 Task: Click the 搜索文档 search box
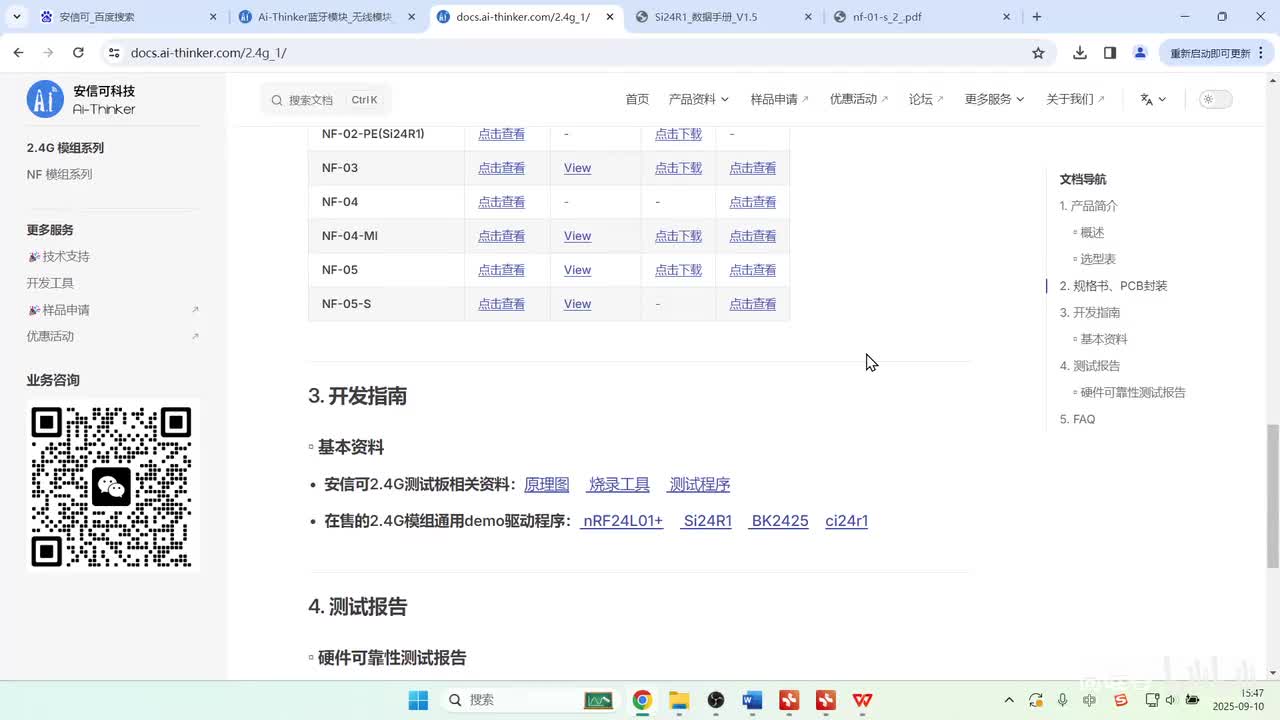point(326,100)
